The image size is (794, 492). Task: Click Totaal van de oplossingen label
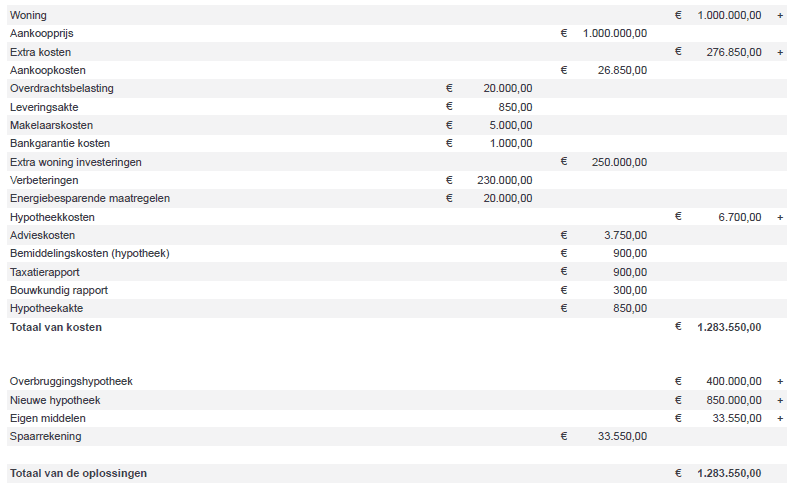click(78, 473)
